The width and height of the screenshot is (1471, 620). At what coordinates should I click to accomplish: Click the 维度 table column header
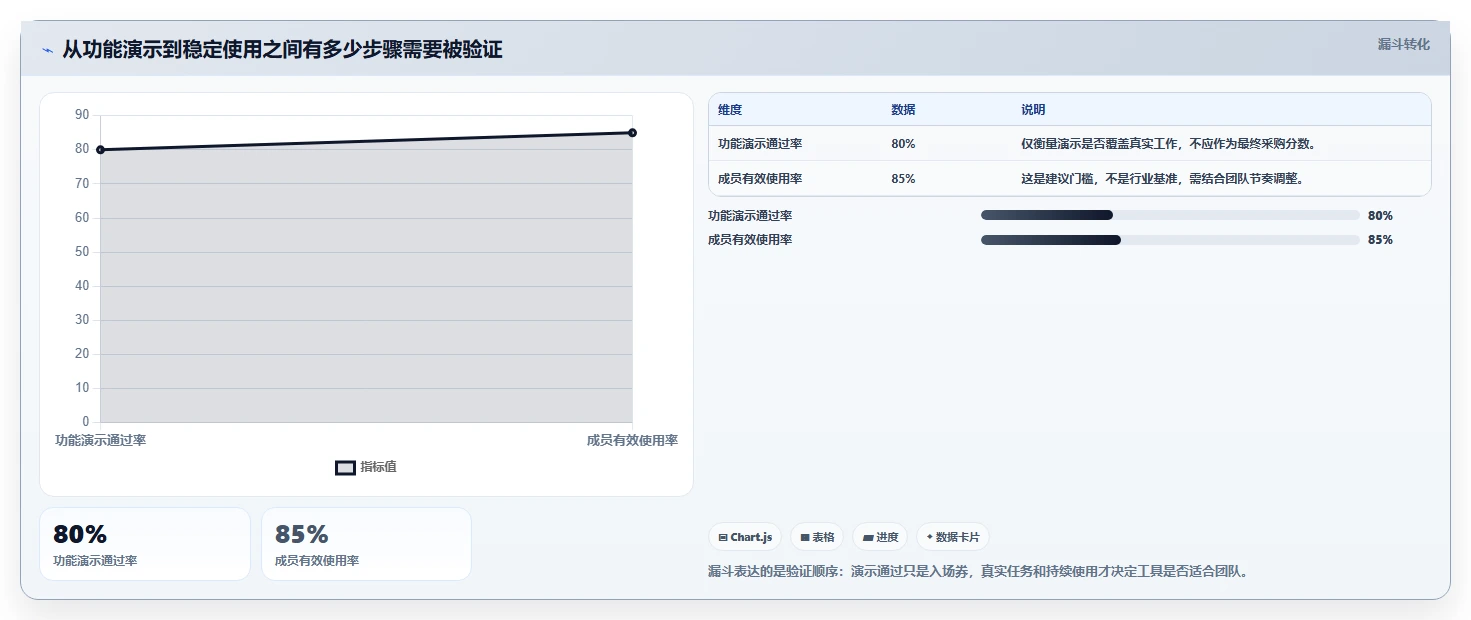tap(730, 110)
